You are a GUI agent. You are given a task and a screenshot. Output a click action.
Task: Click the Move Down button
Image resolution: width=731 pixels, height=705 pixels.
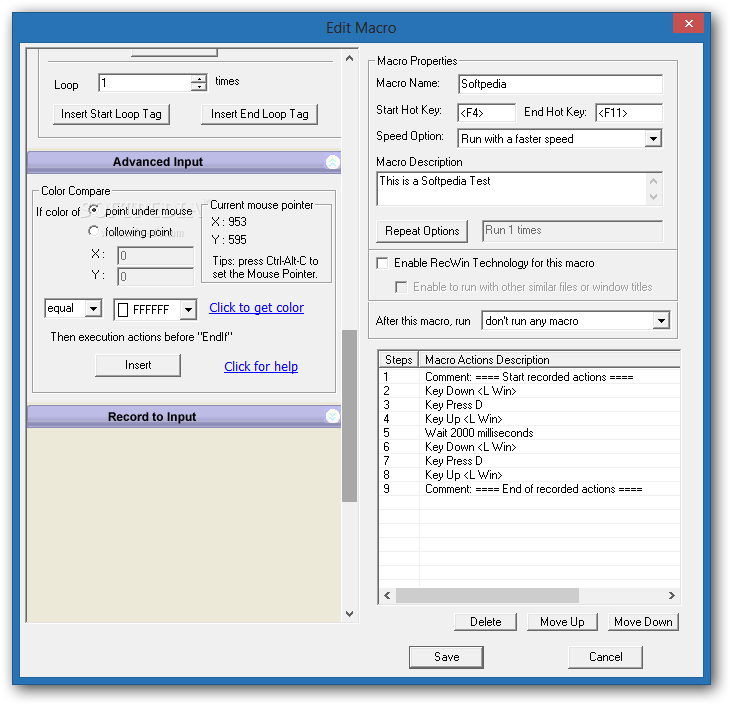643,622
